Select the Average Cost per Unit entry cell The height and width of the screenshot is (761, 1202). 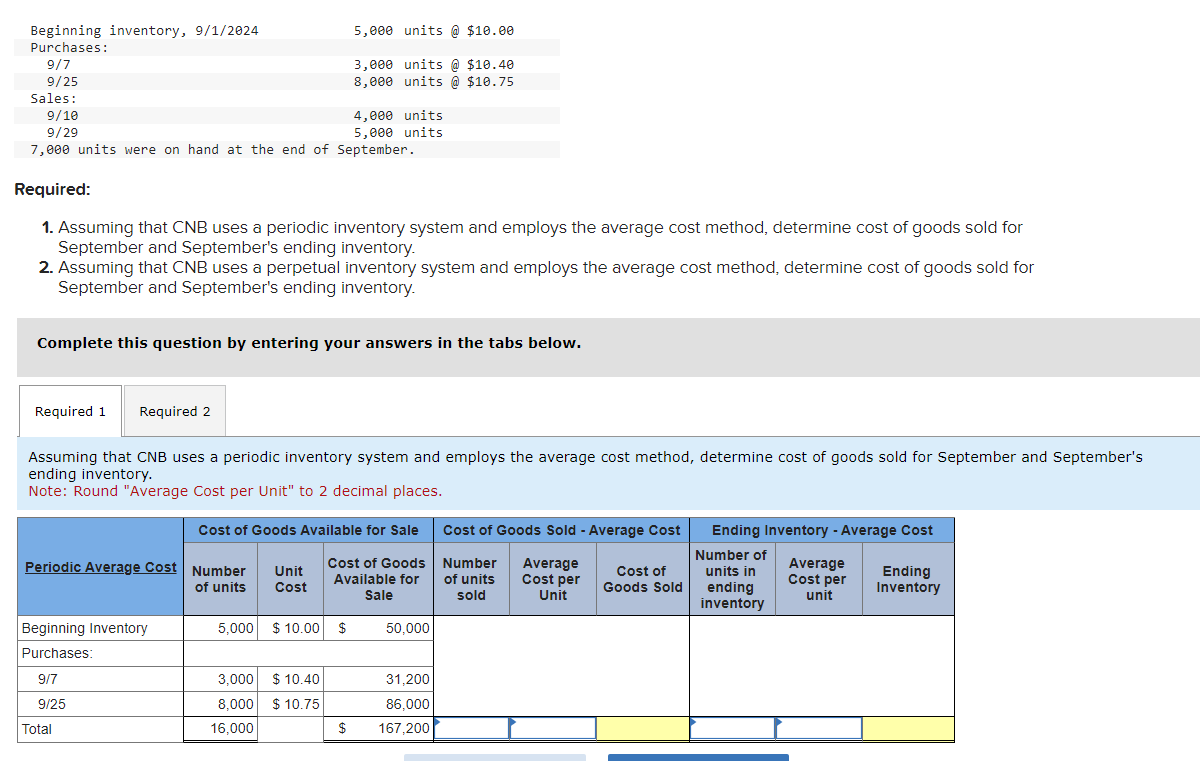pos(552,728)
